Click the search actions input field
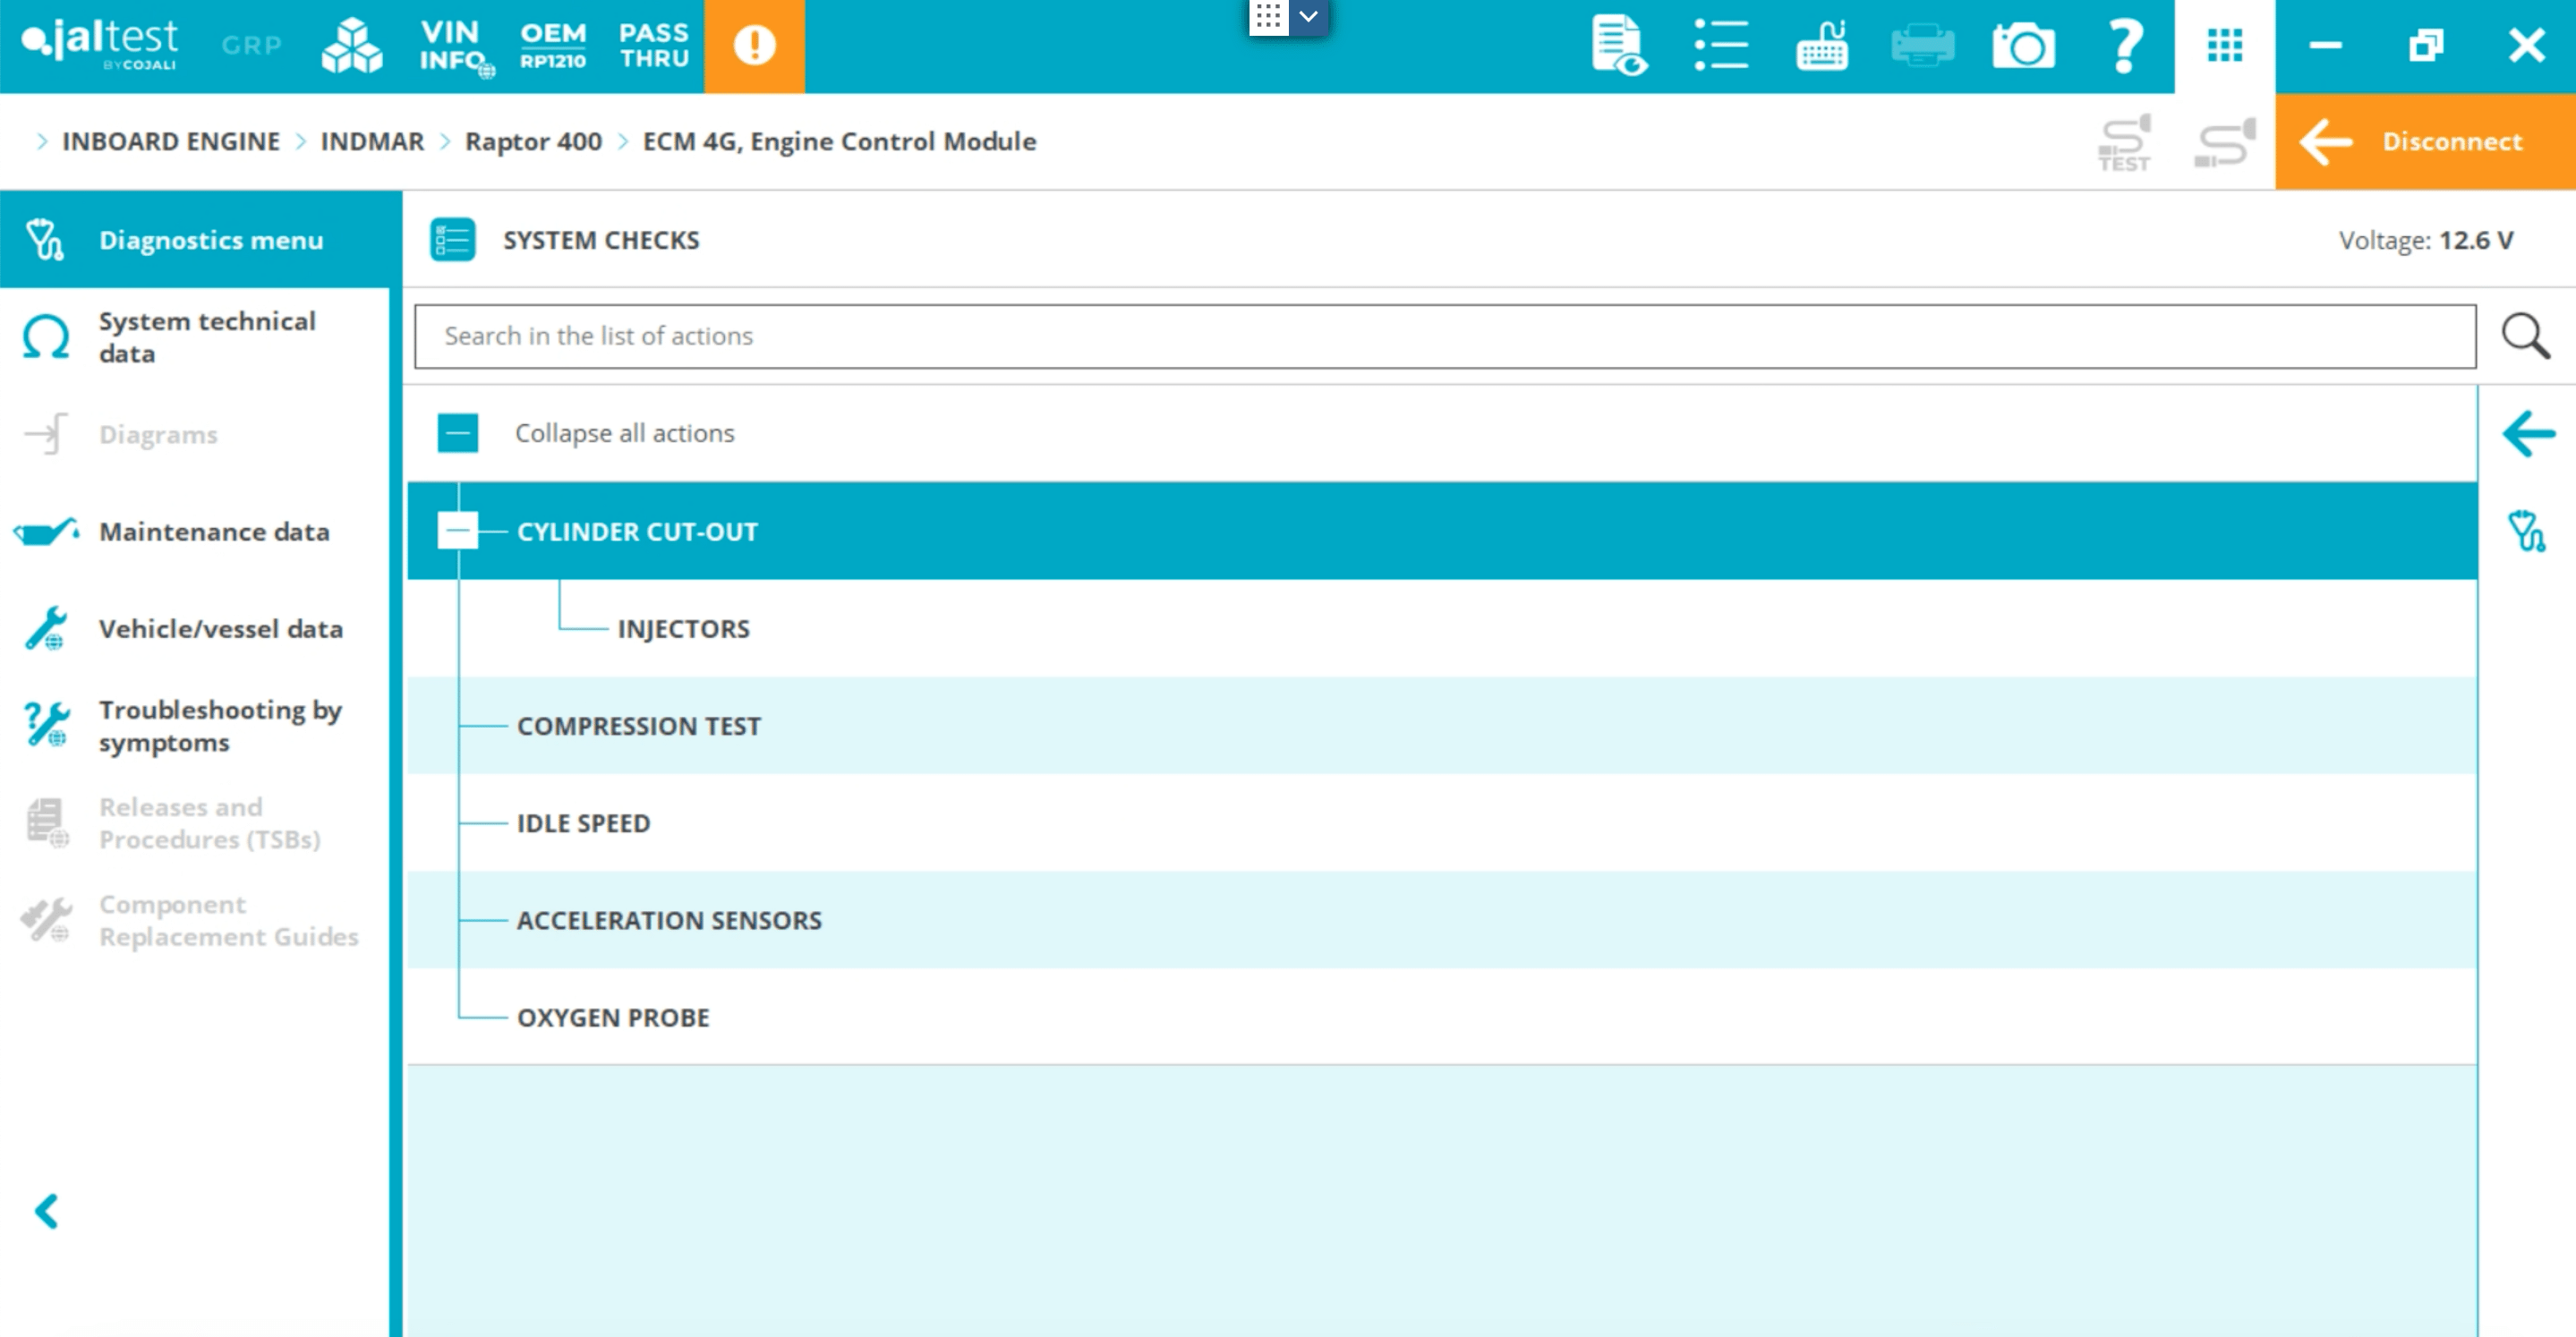The width and height of the screenshot is (2576, 1337). 1444,336
